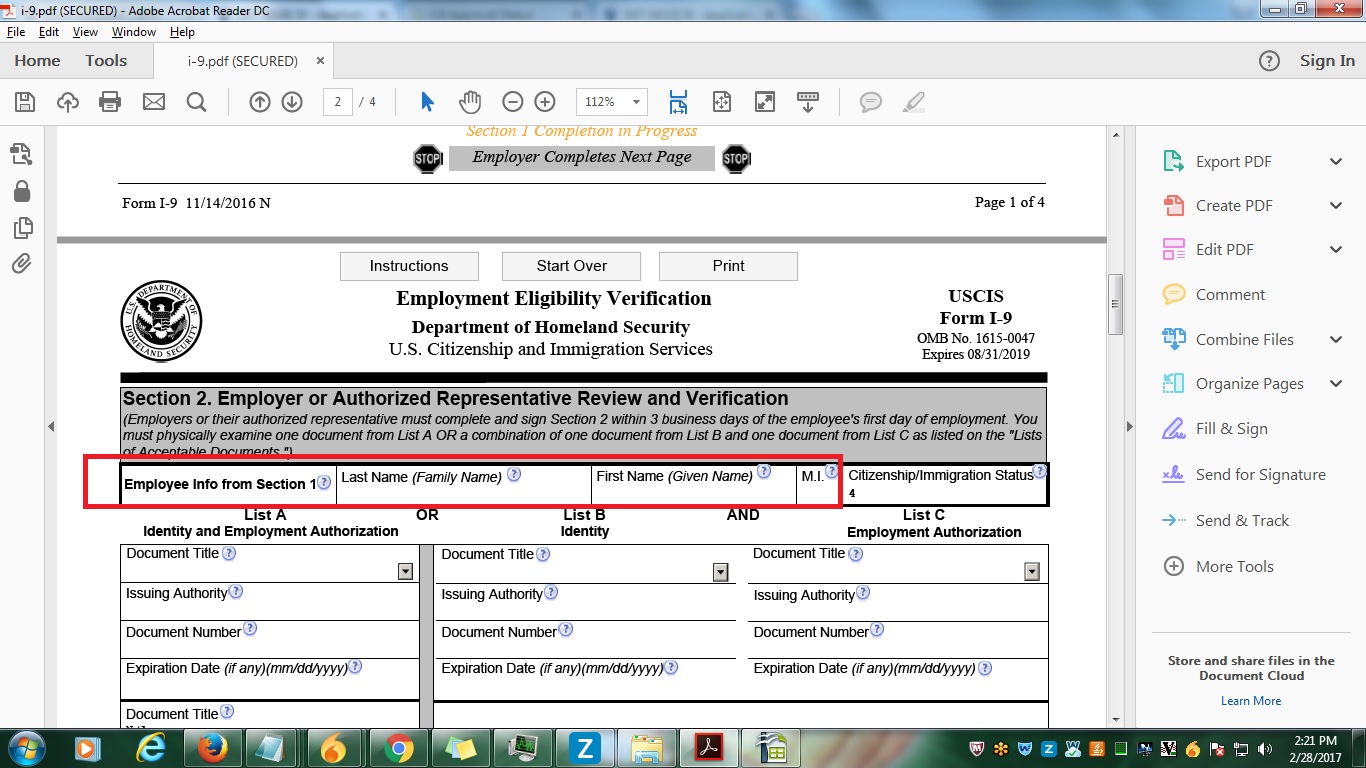Click the Start Over button on form

point(571,265)
